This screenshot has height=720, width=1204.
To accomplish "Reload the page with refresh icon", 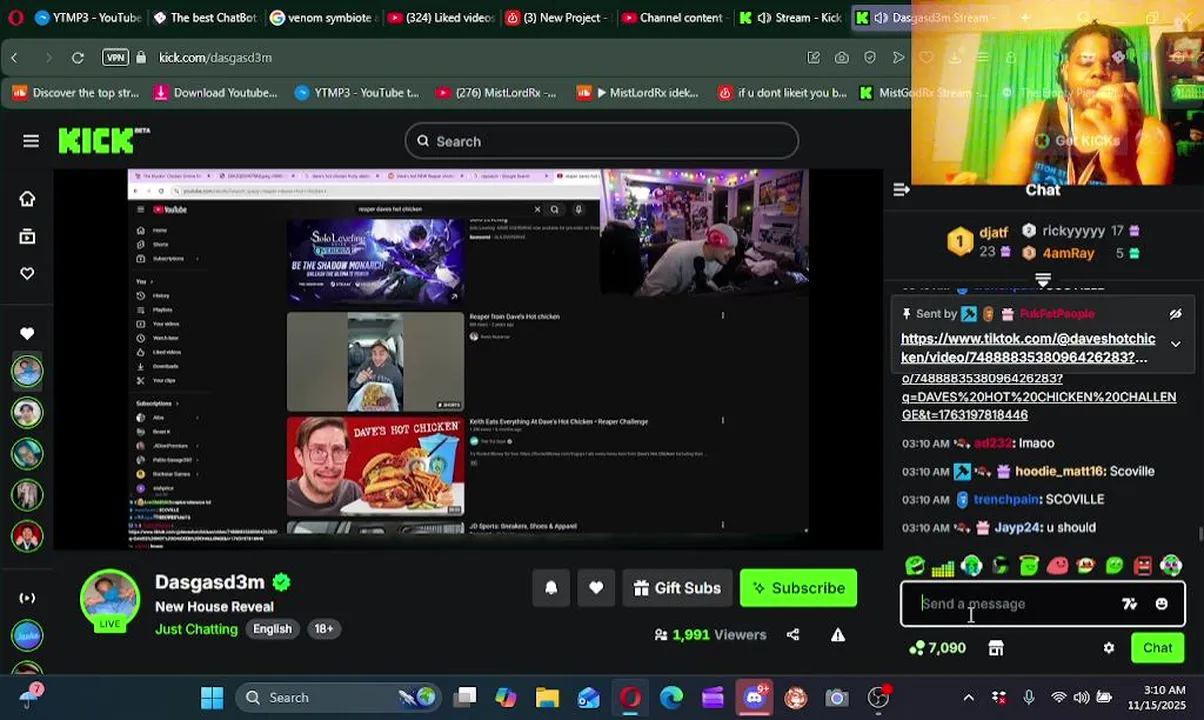I will point(77,58).
